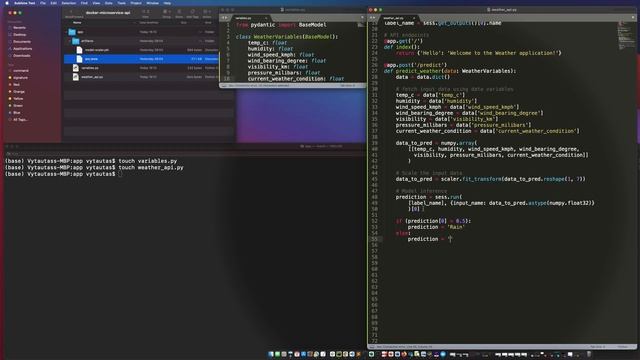
Task: Open Finder Action menu icon
Action: coord(207,12)
